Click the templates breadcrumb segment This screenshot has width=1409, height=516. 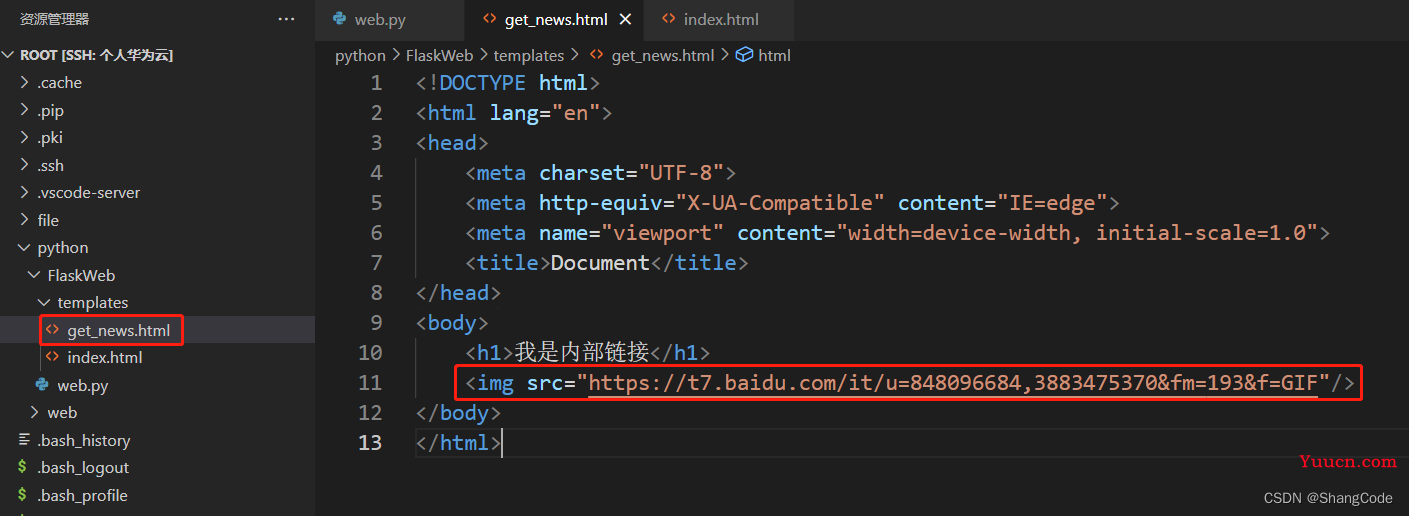(x=529, y=55)
